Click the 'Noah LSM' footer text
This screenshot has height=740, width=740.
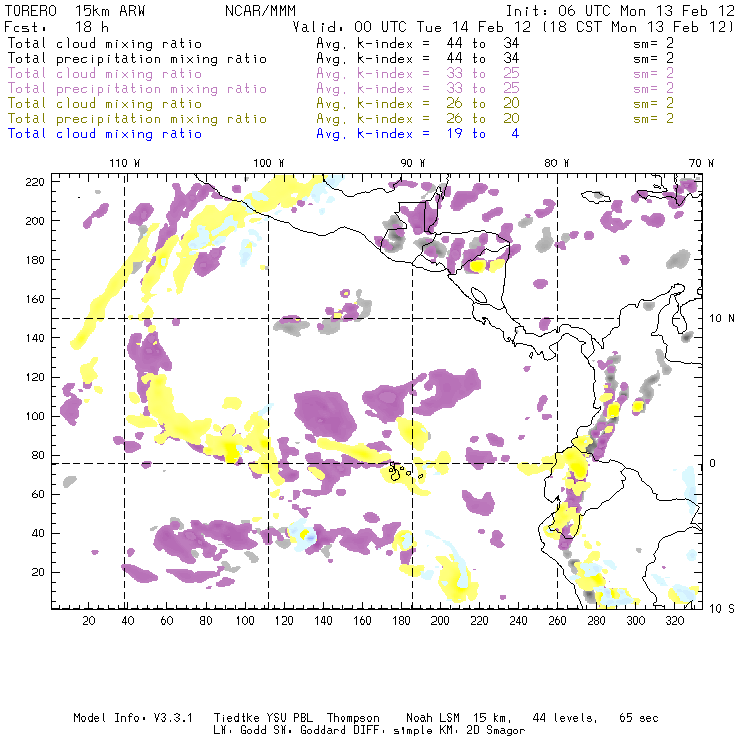point(433,718)
